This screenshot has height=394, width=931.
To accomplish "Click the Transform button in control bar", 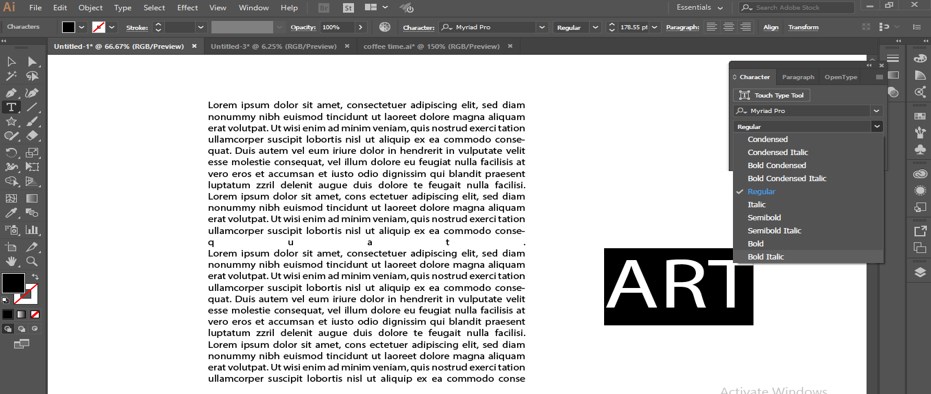I will (x=803, y=27).
